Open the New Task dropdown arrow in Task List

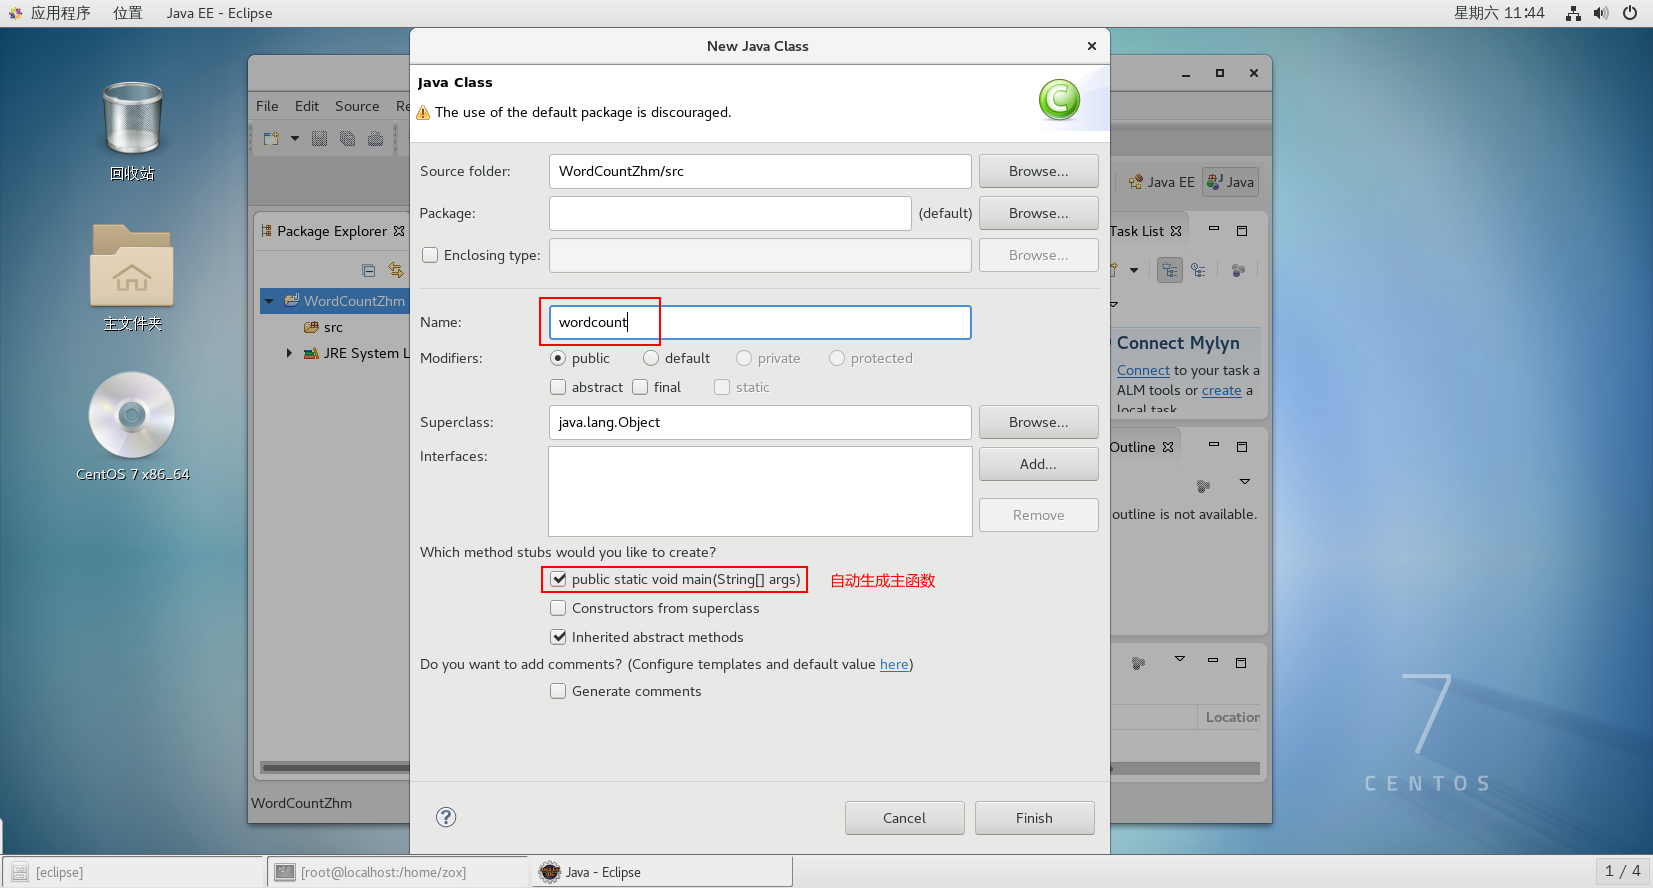tap(1134, 270)
